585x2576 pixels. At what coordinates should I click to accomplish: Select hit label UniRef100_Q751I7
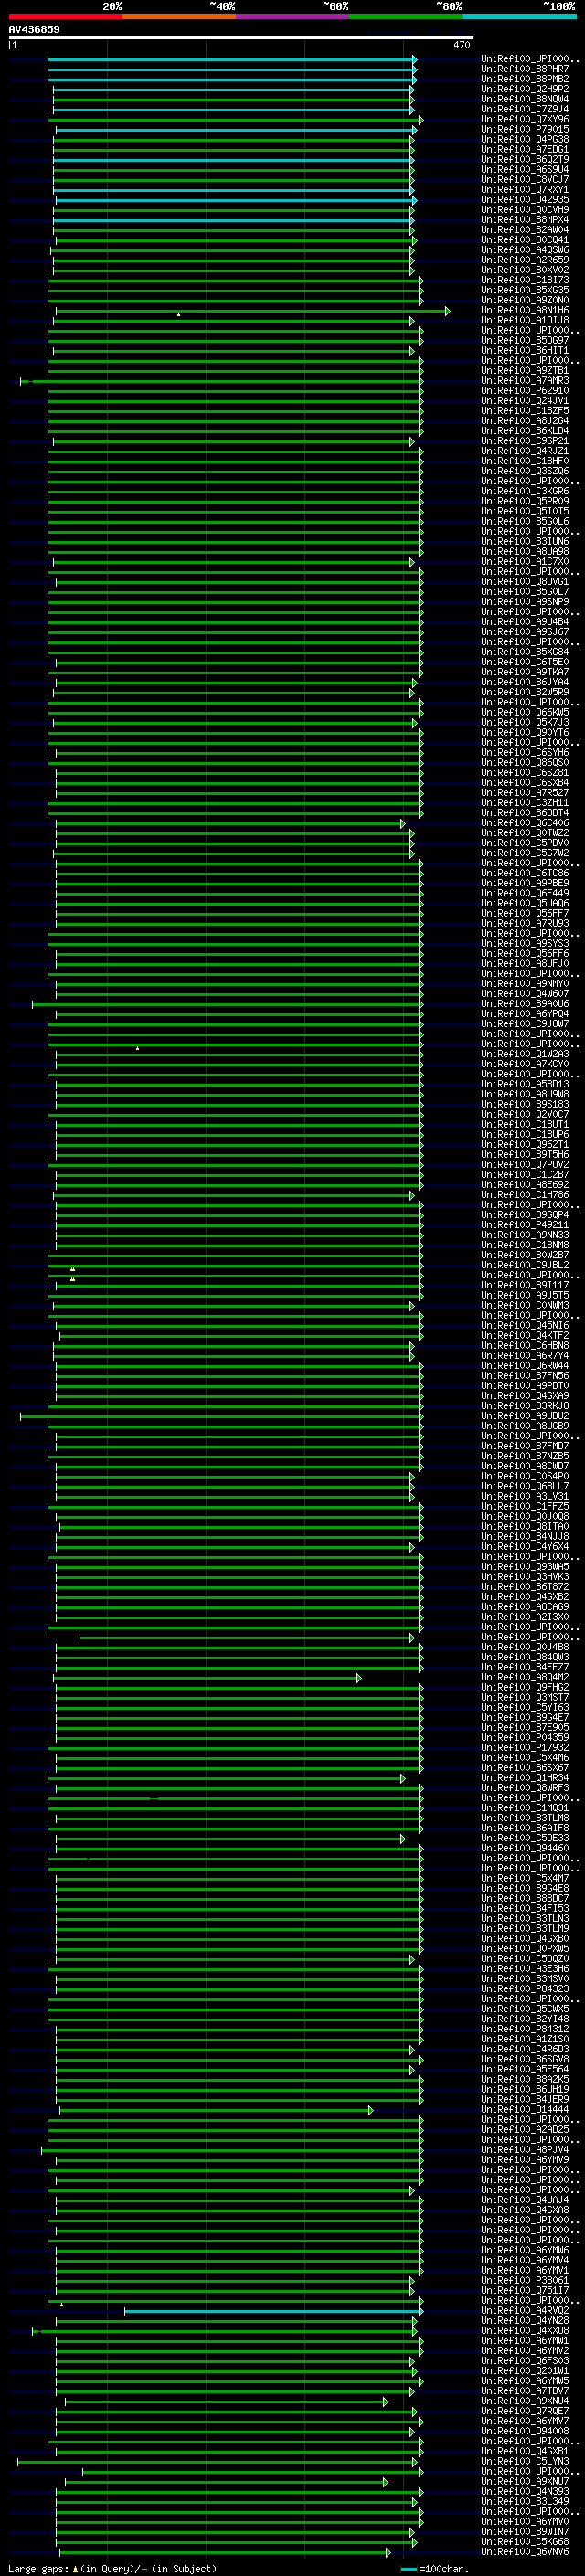[525, 2290]
